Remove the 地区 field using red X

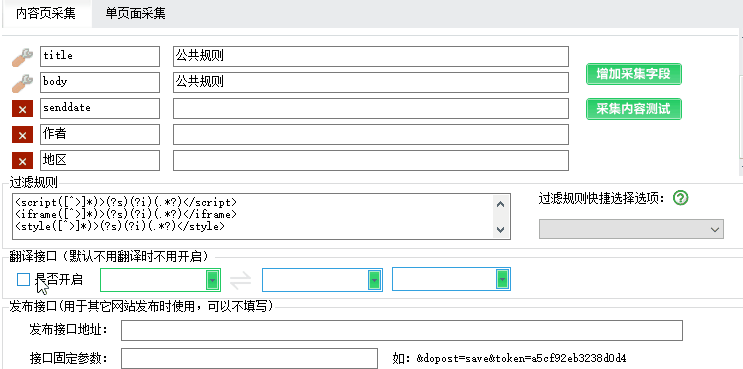coord(22,162)
